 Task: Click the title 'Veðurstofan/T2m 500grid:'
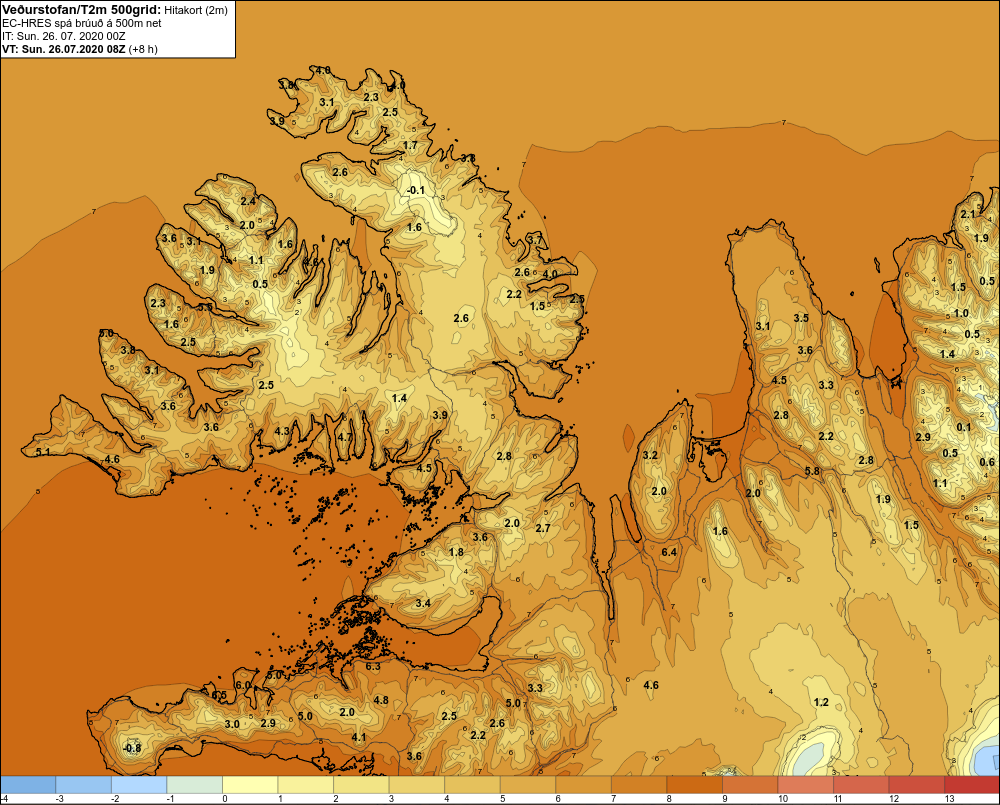[82, 10]
